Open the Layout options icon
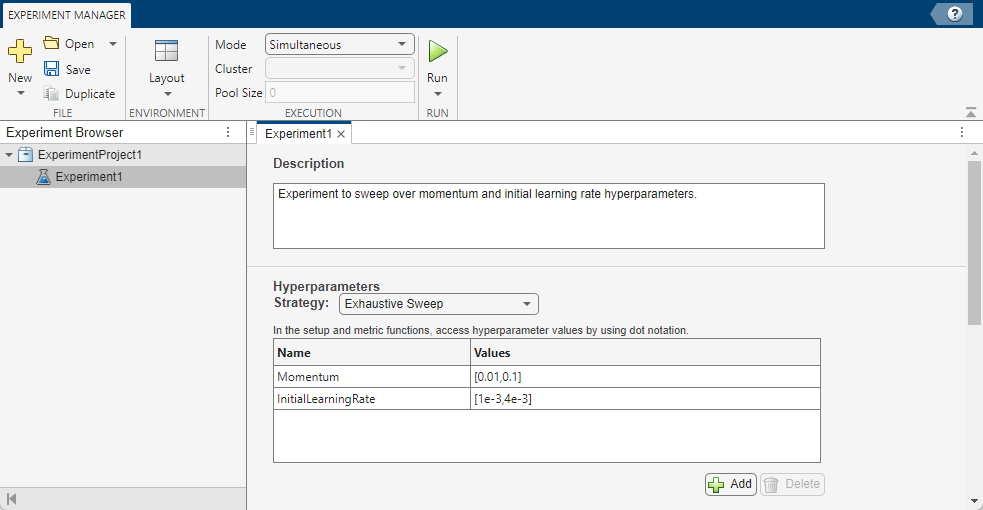 [166, 52]
